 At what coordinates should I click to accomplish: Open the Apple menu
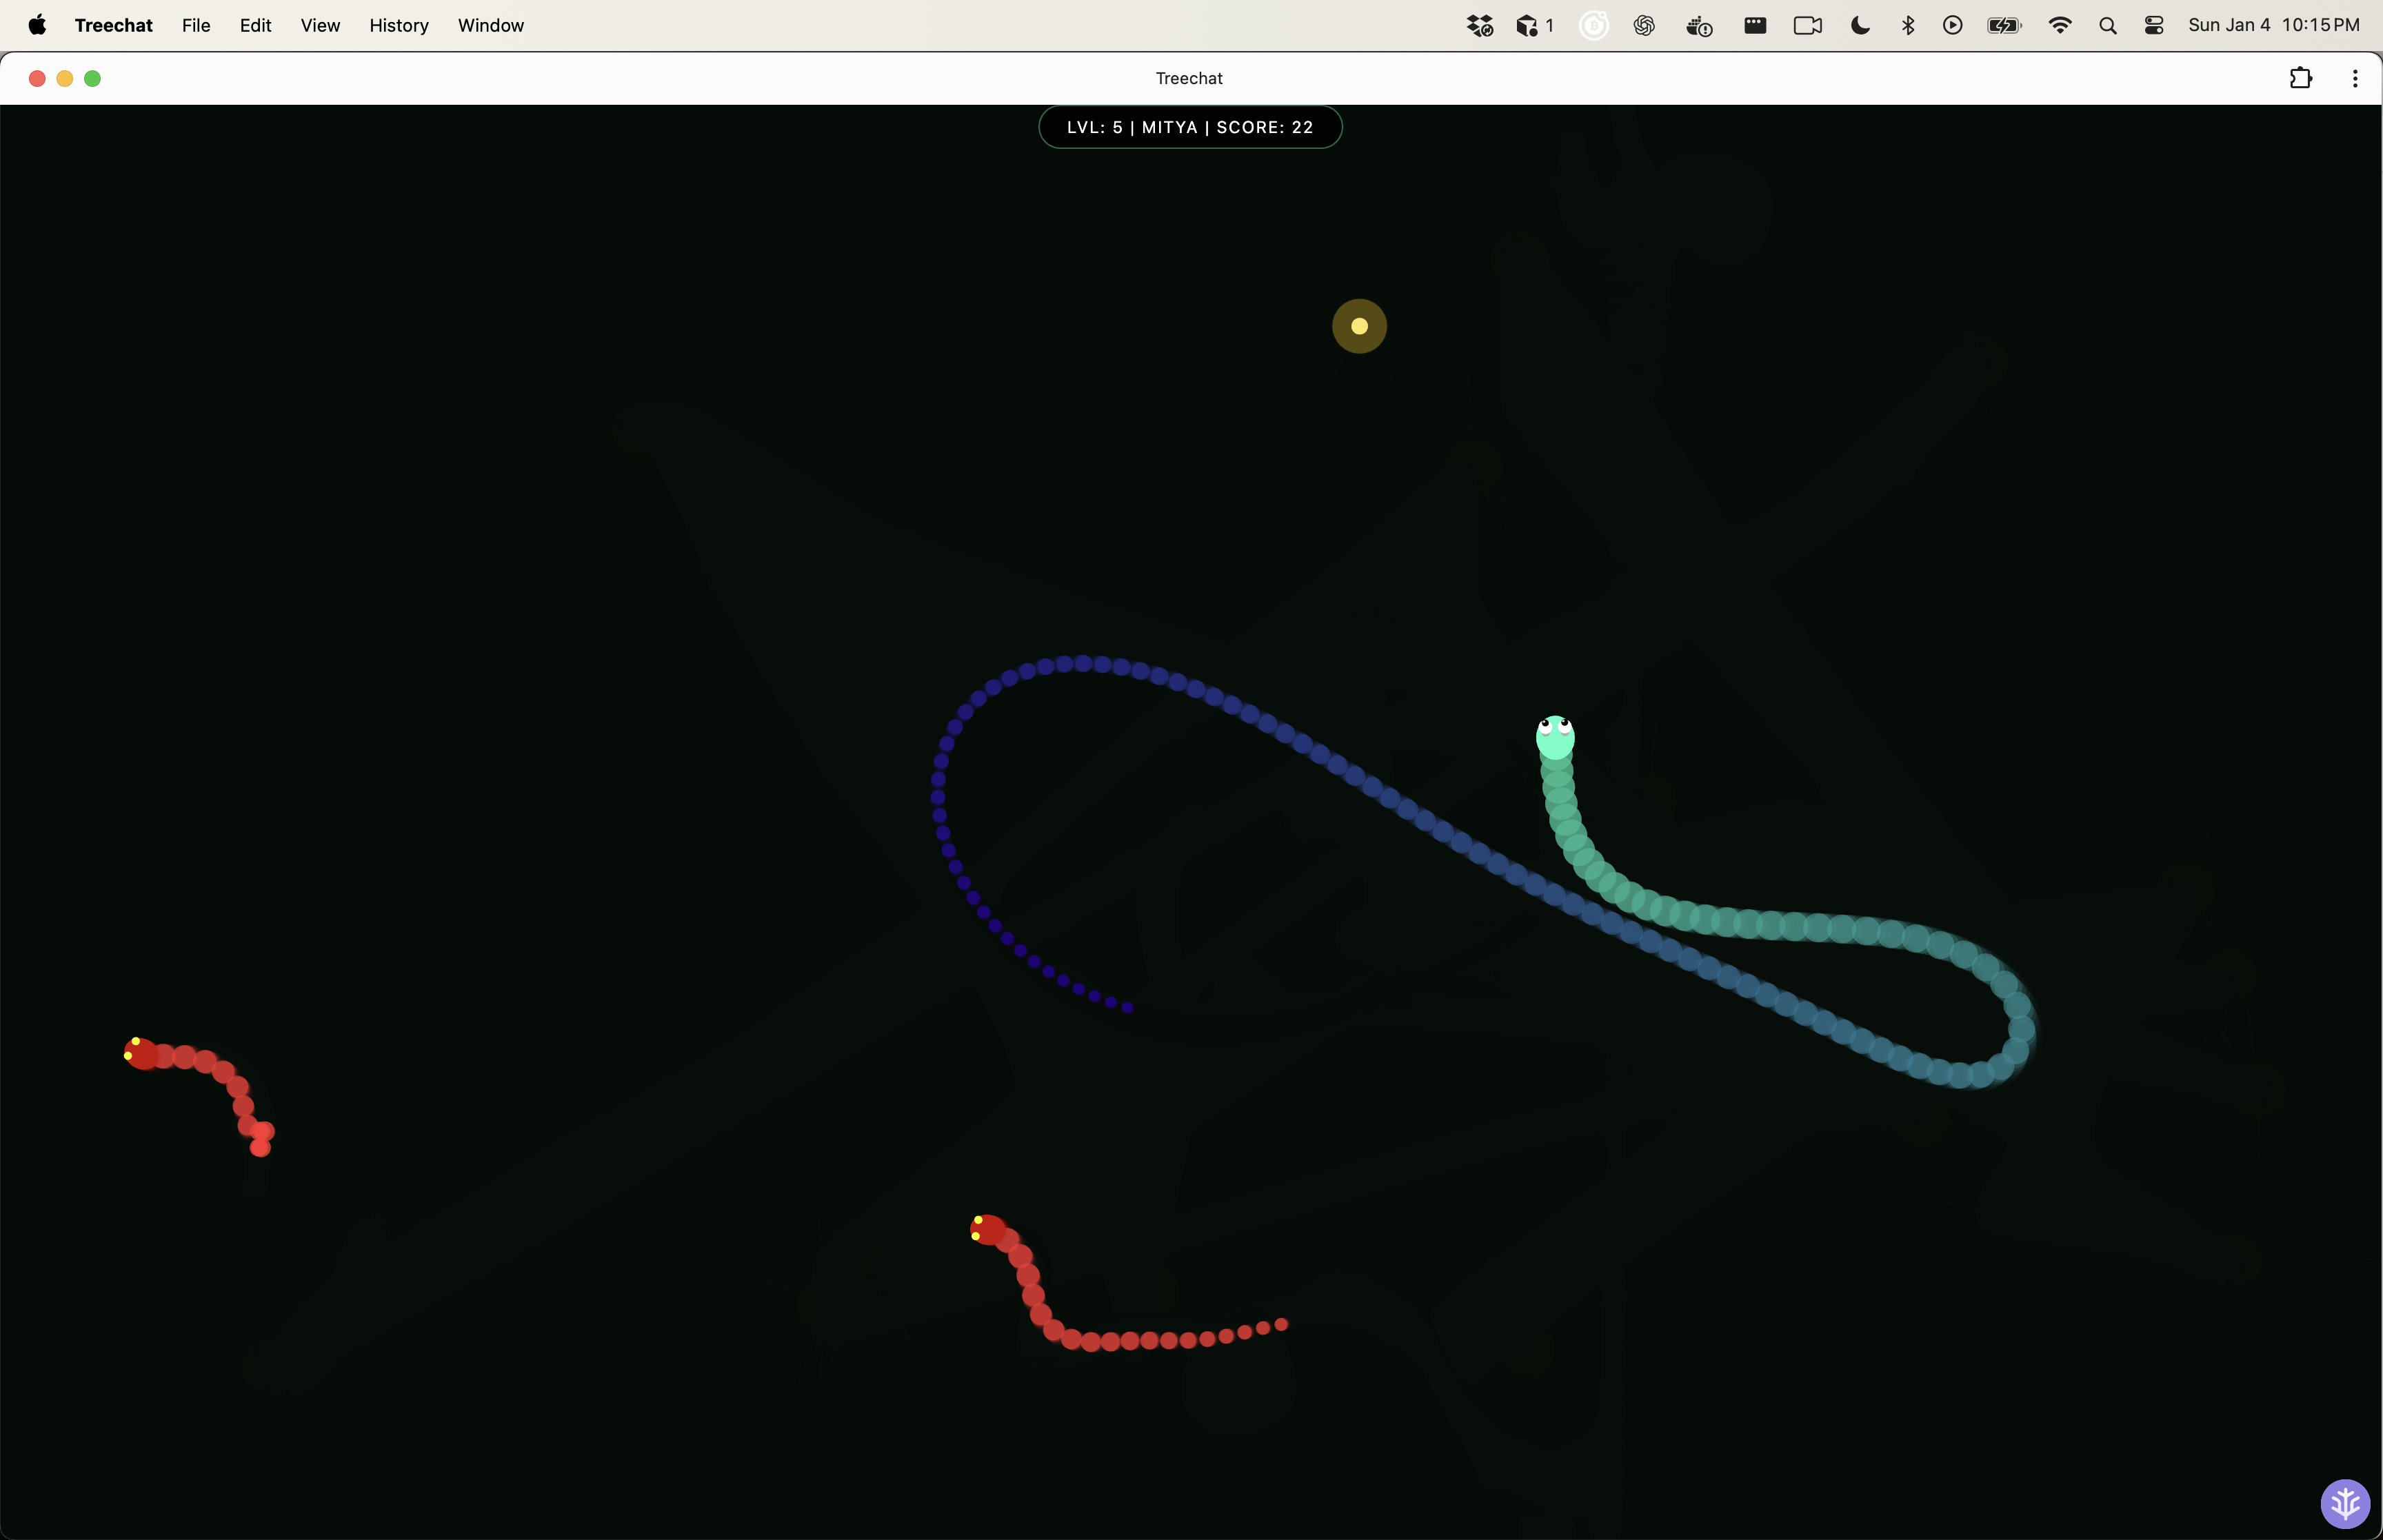(37, 25)
